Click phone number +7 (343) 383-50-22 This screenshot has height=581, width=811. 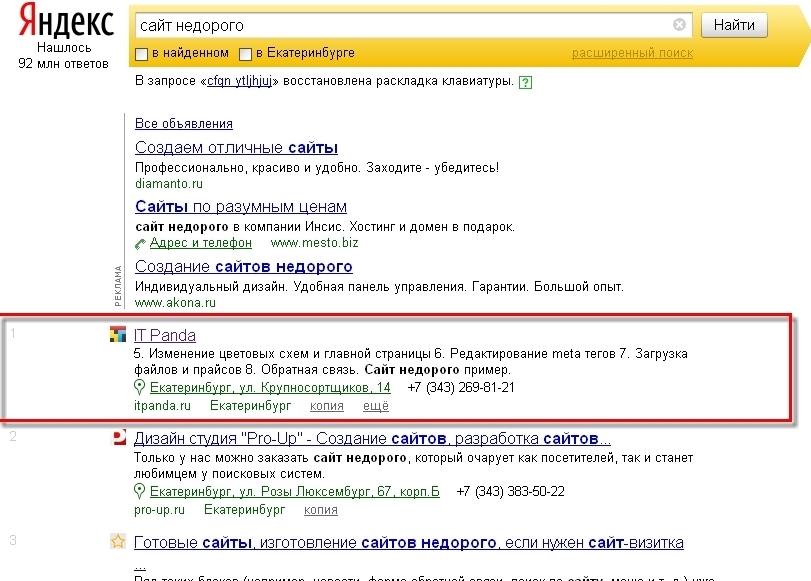point(510,491)
